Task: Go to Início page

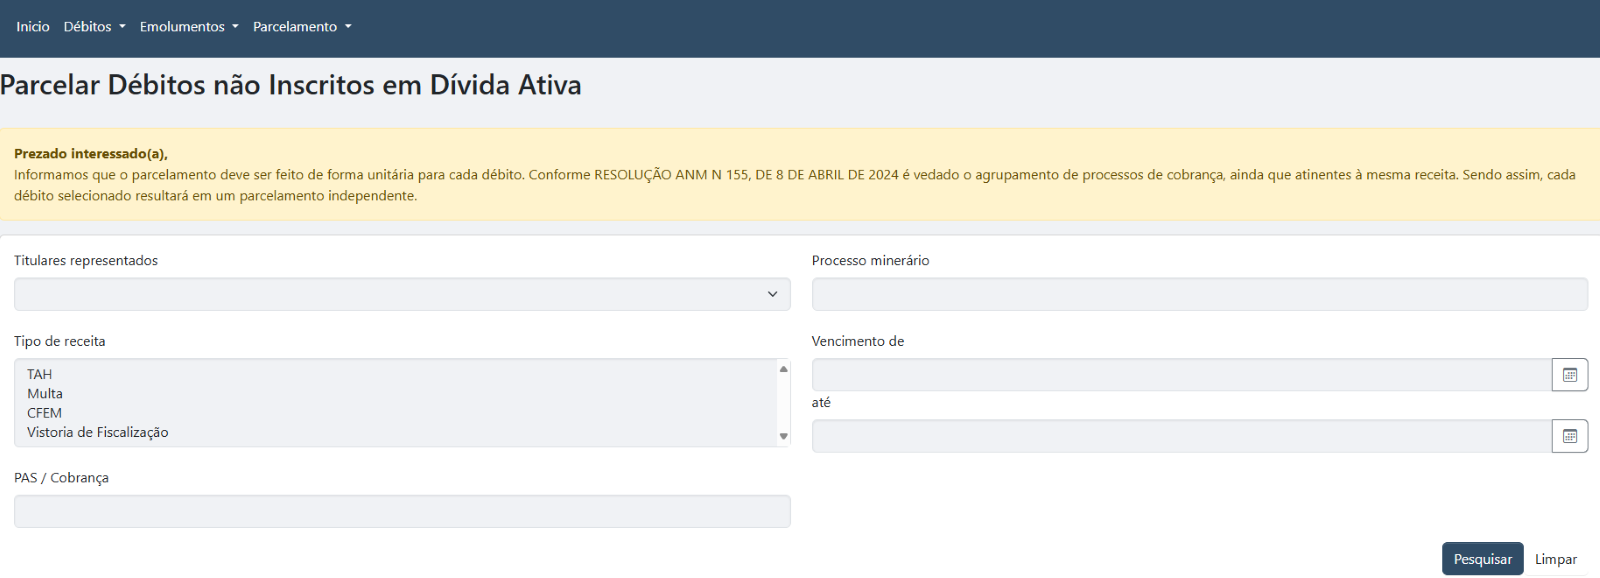Action: click(x=33, y=27)
